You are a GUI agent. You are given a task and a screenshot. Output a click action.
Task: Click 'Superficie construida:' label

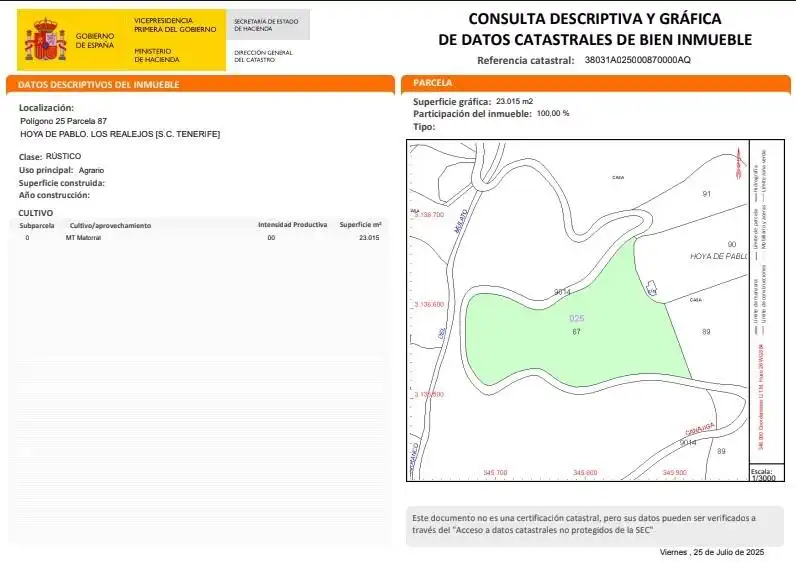pyautogui.click(x=61, y=183)
